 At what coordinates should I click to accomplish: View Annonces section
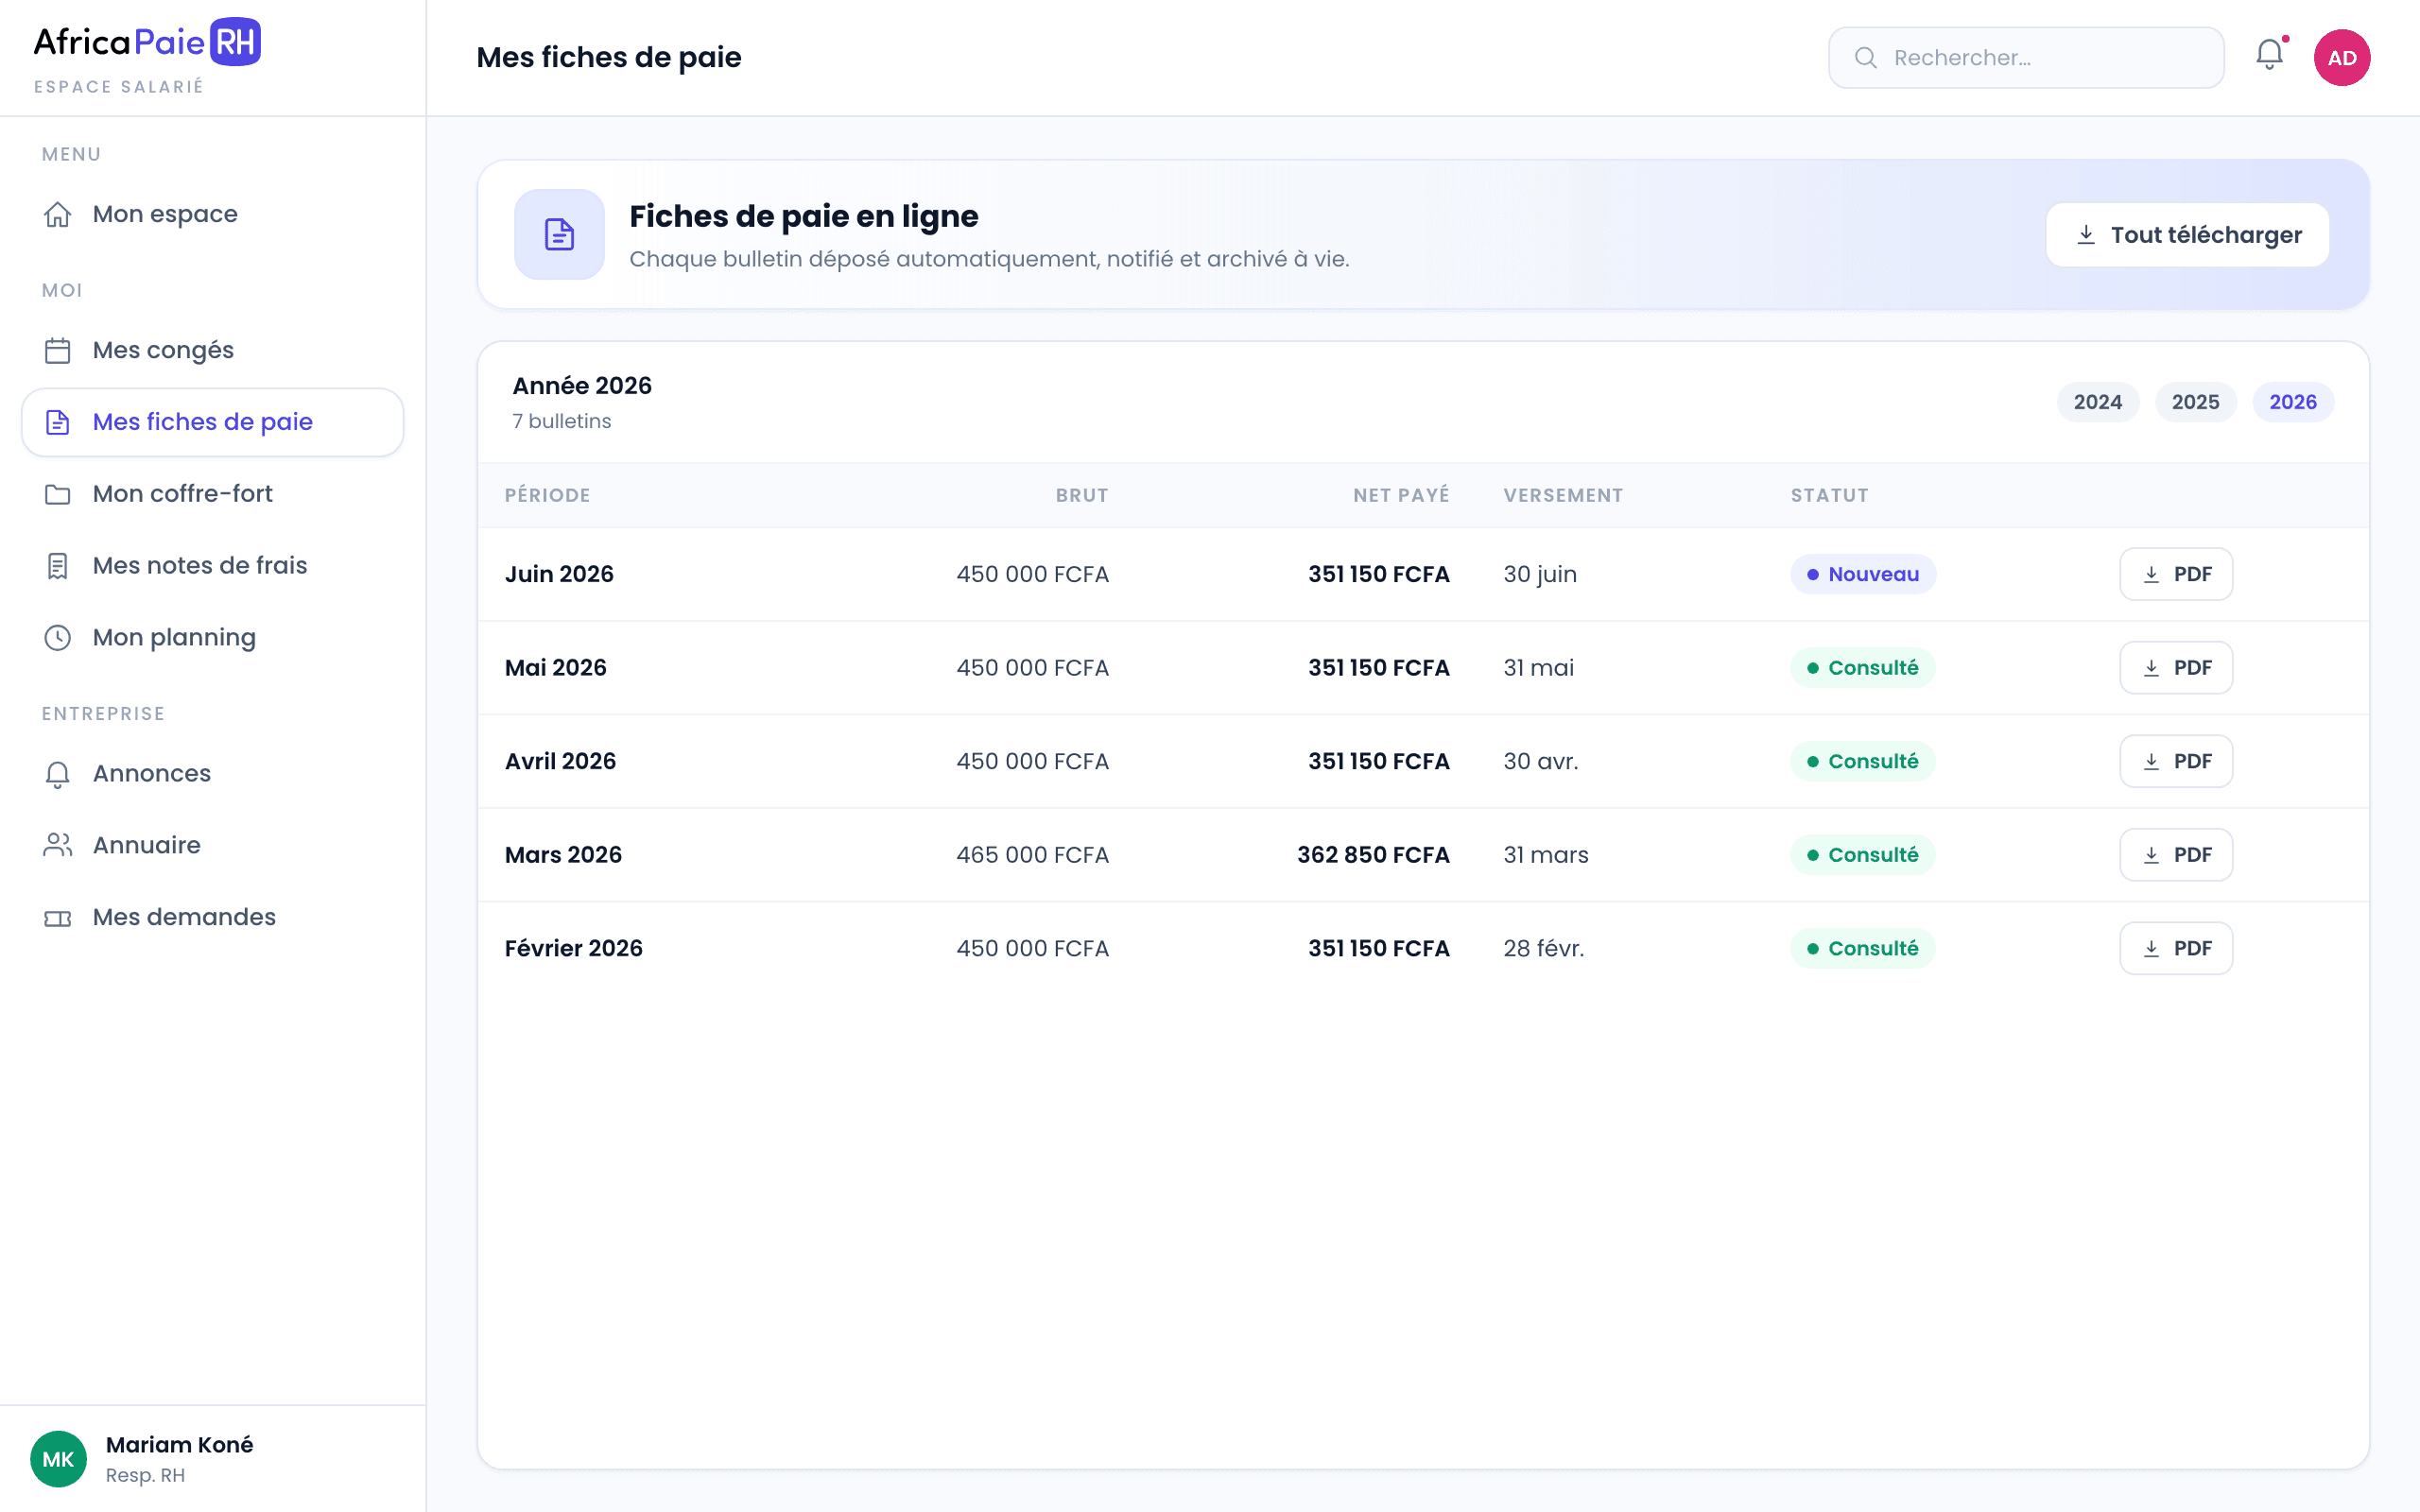212,774
